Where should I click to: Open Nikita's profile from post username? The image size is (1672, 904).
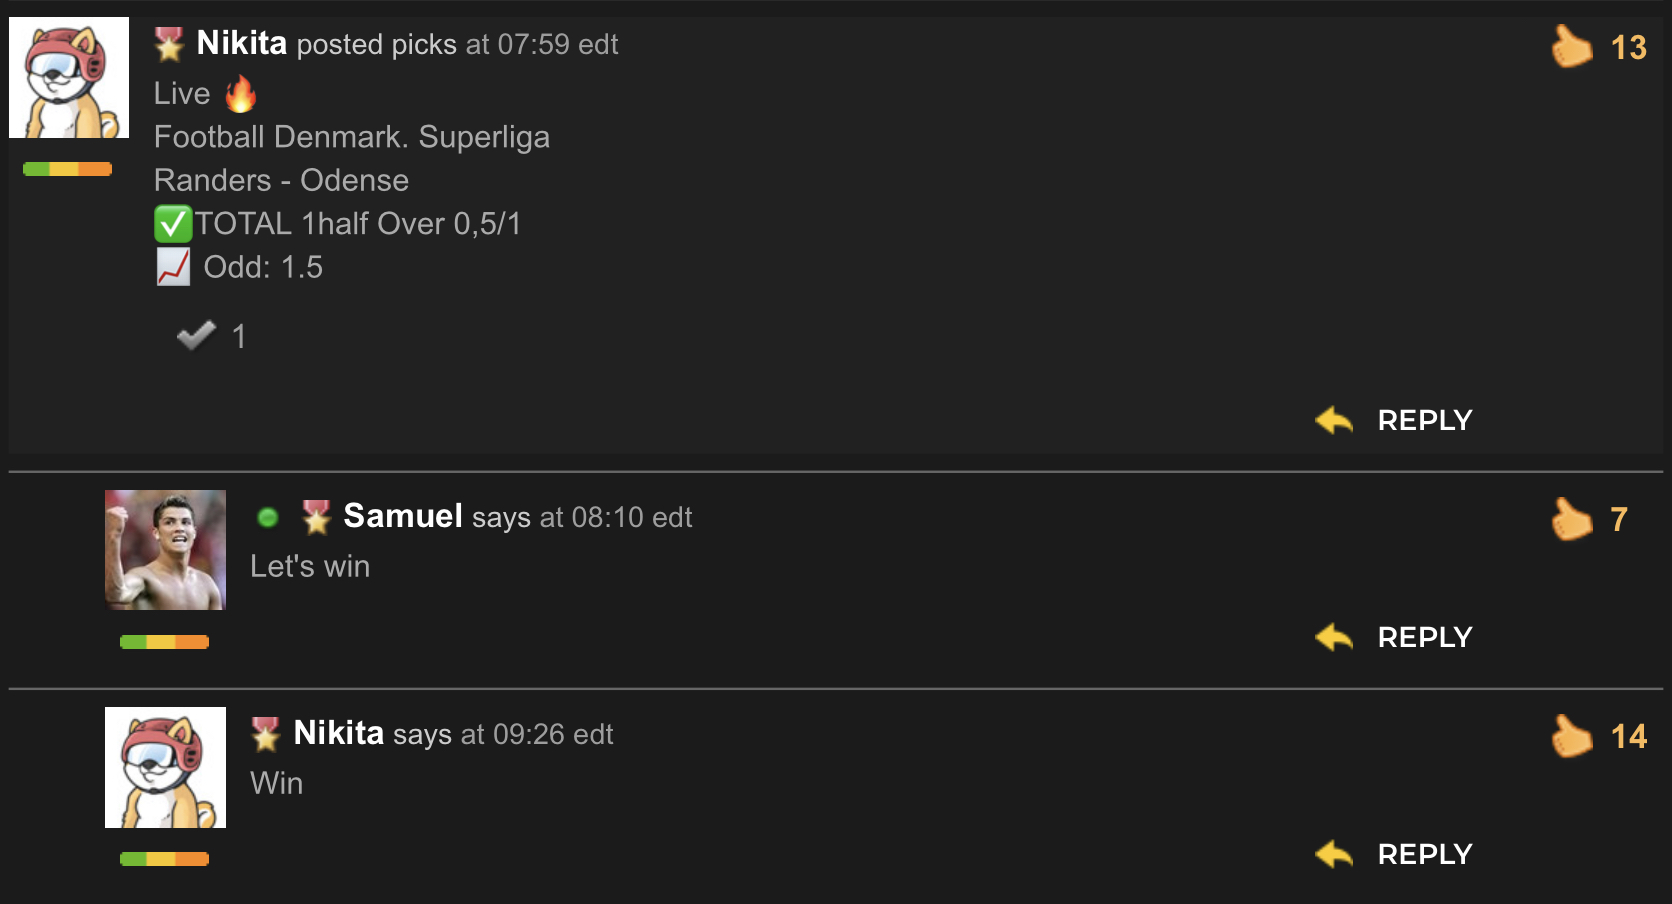[242, 43]
